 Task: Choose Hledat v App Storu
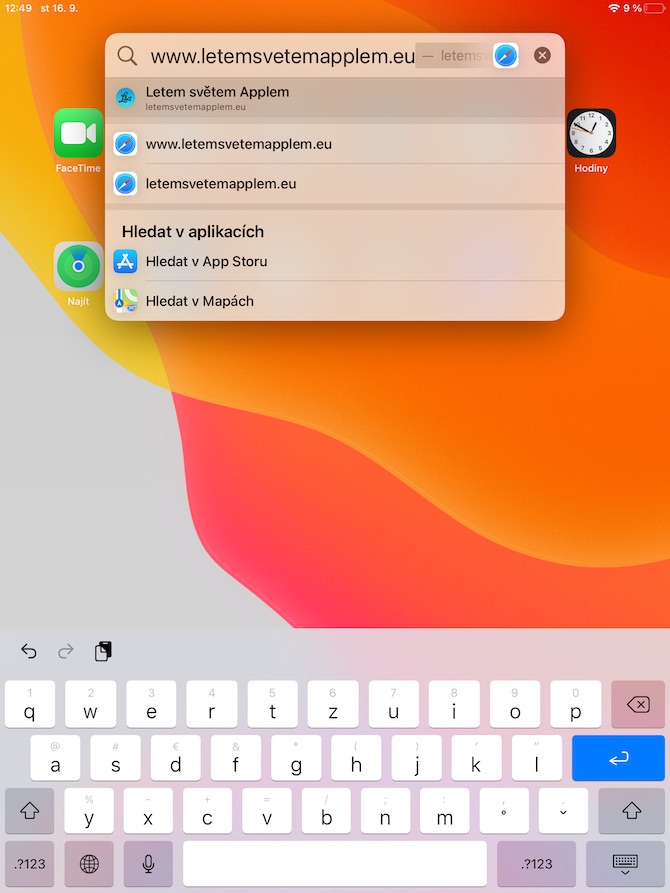335,261
